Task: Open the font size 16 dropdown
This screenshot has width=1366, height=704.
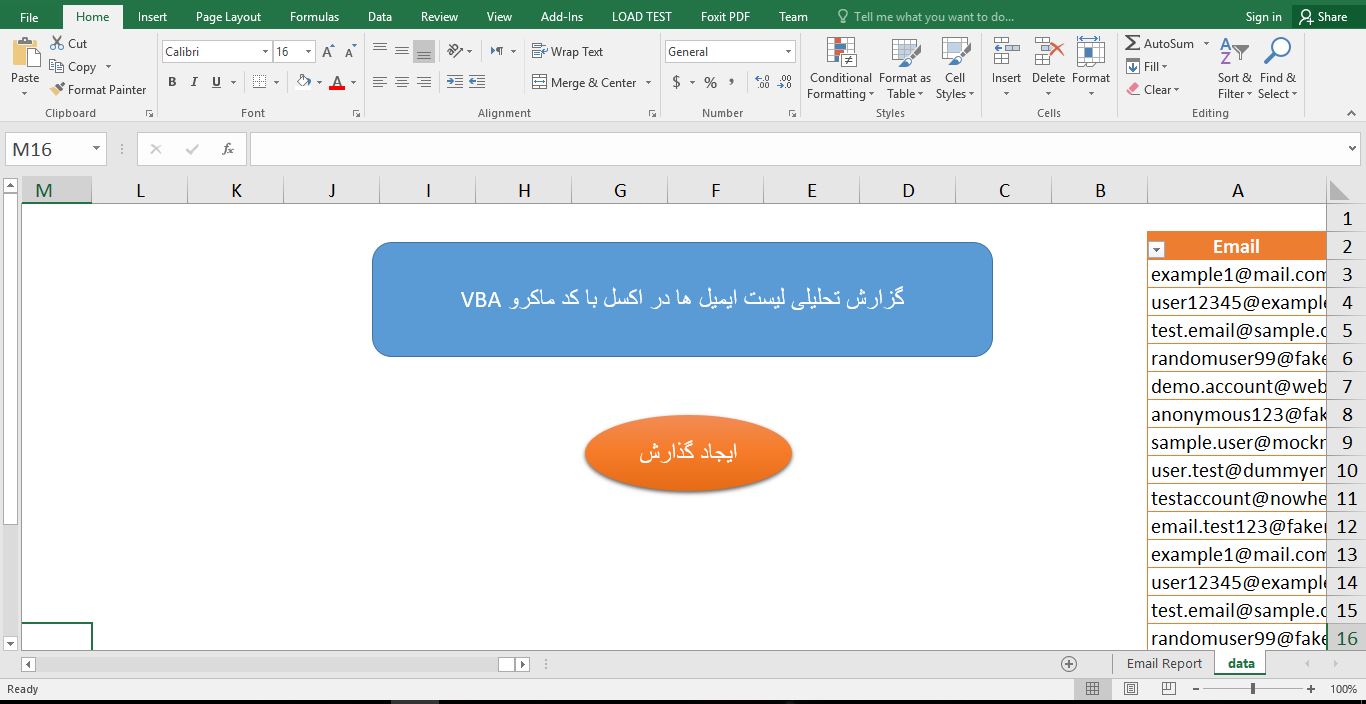Action: pos(308,51)
